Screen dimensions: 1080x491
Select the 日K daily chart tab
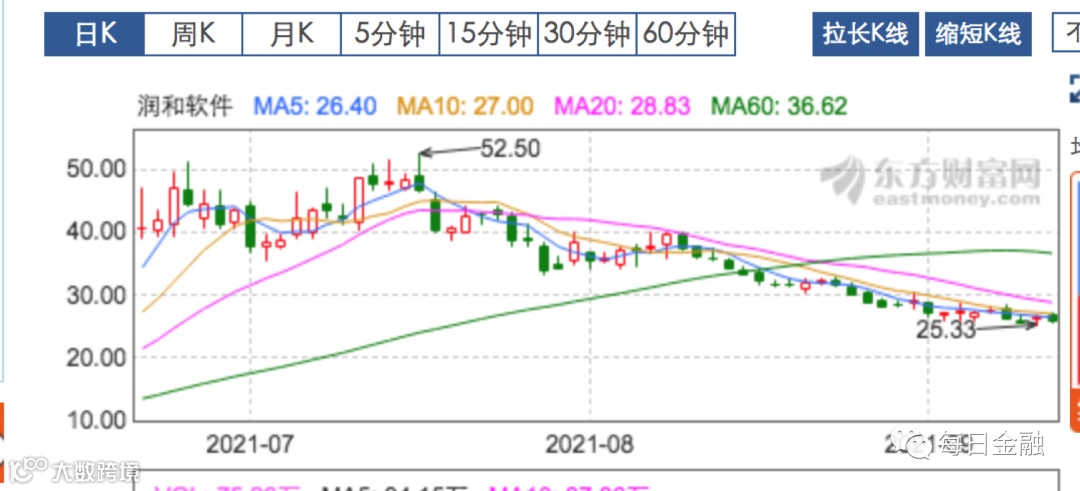click(x=94, y=34)
